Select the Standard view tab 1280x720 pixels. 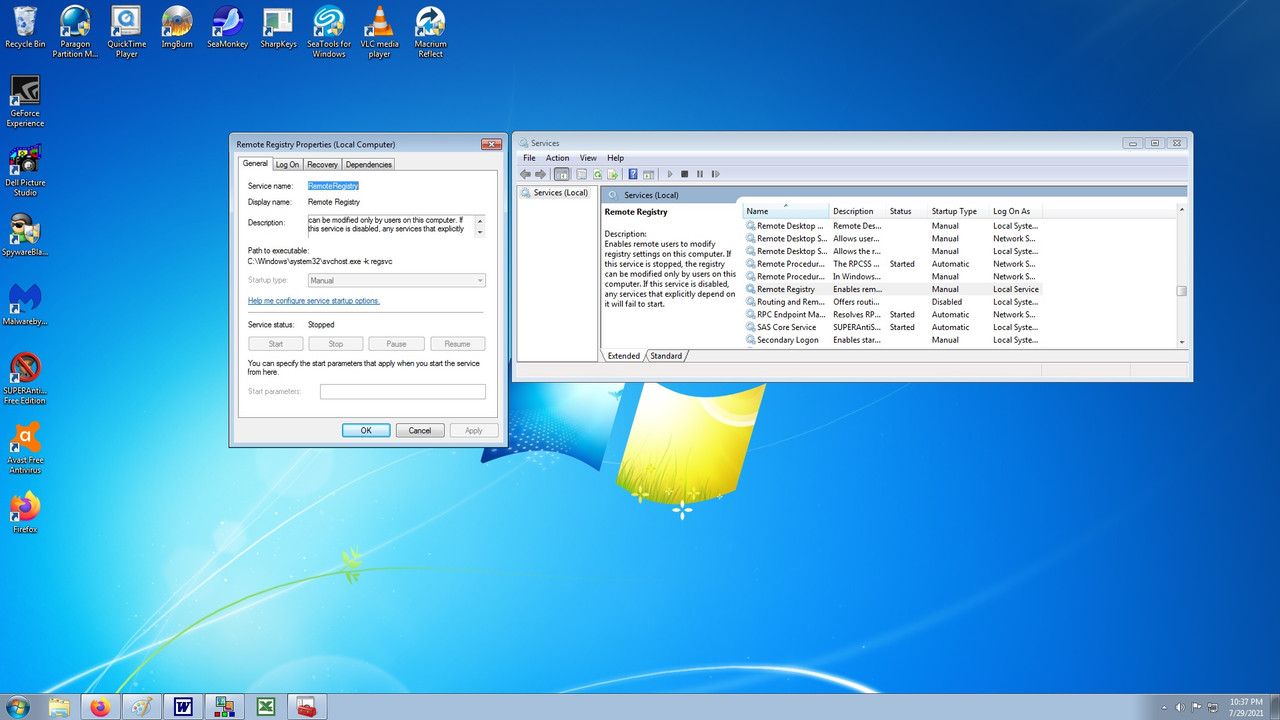pos(666,356)
